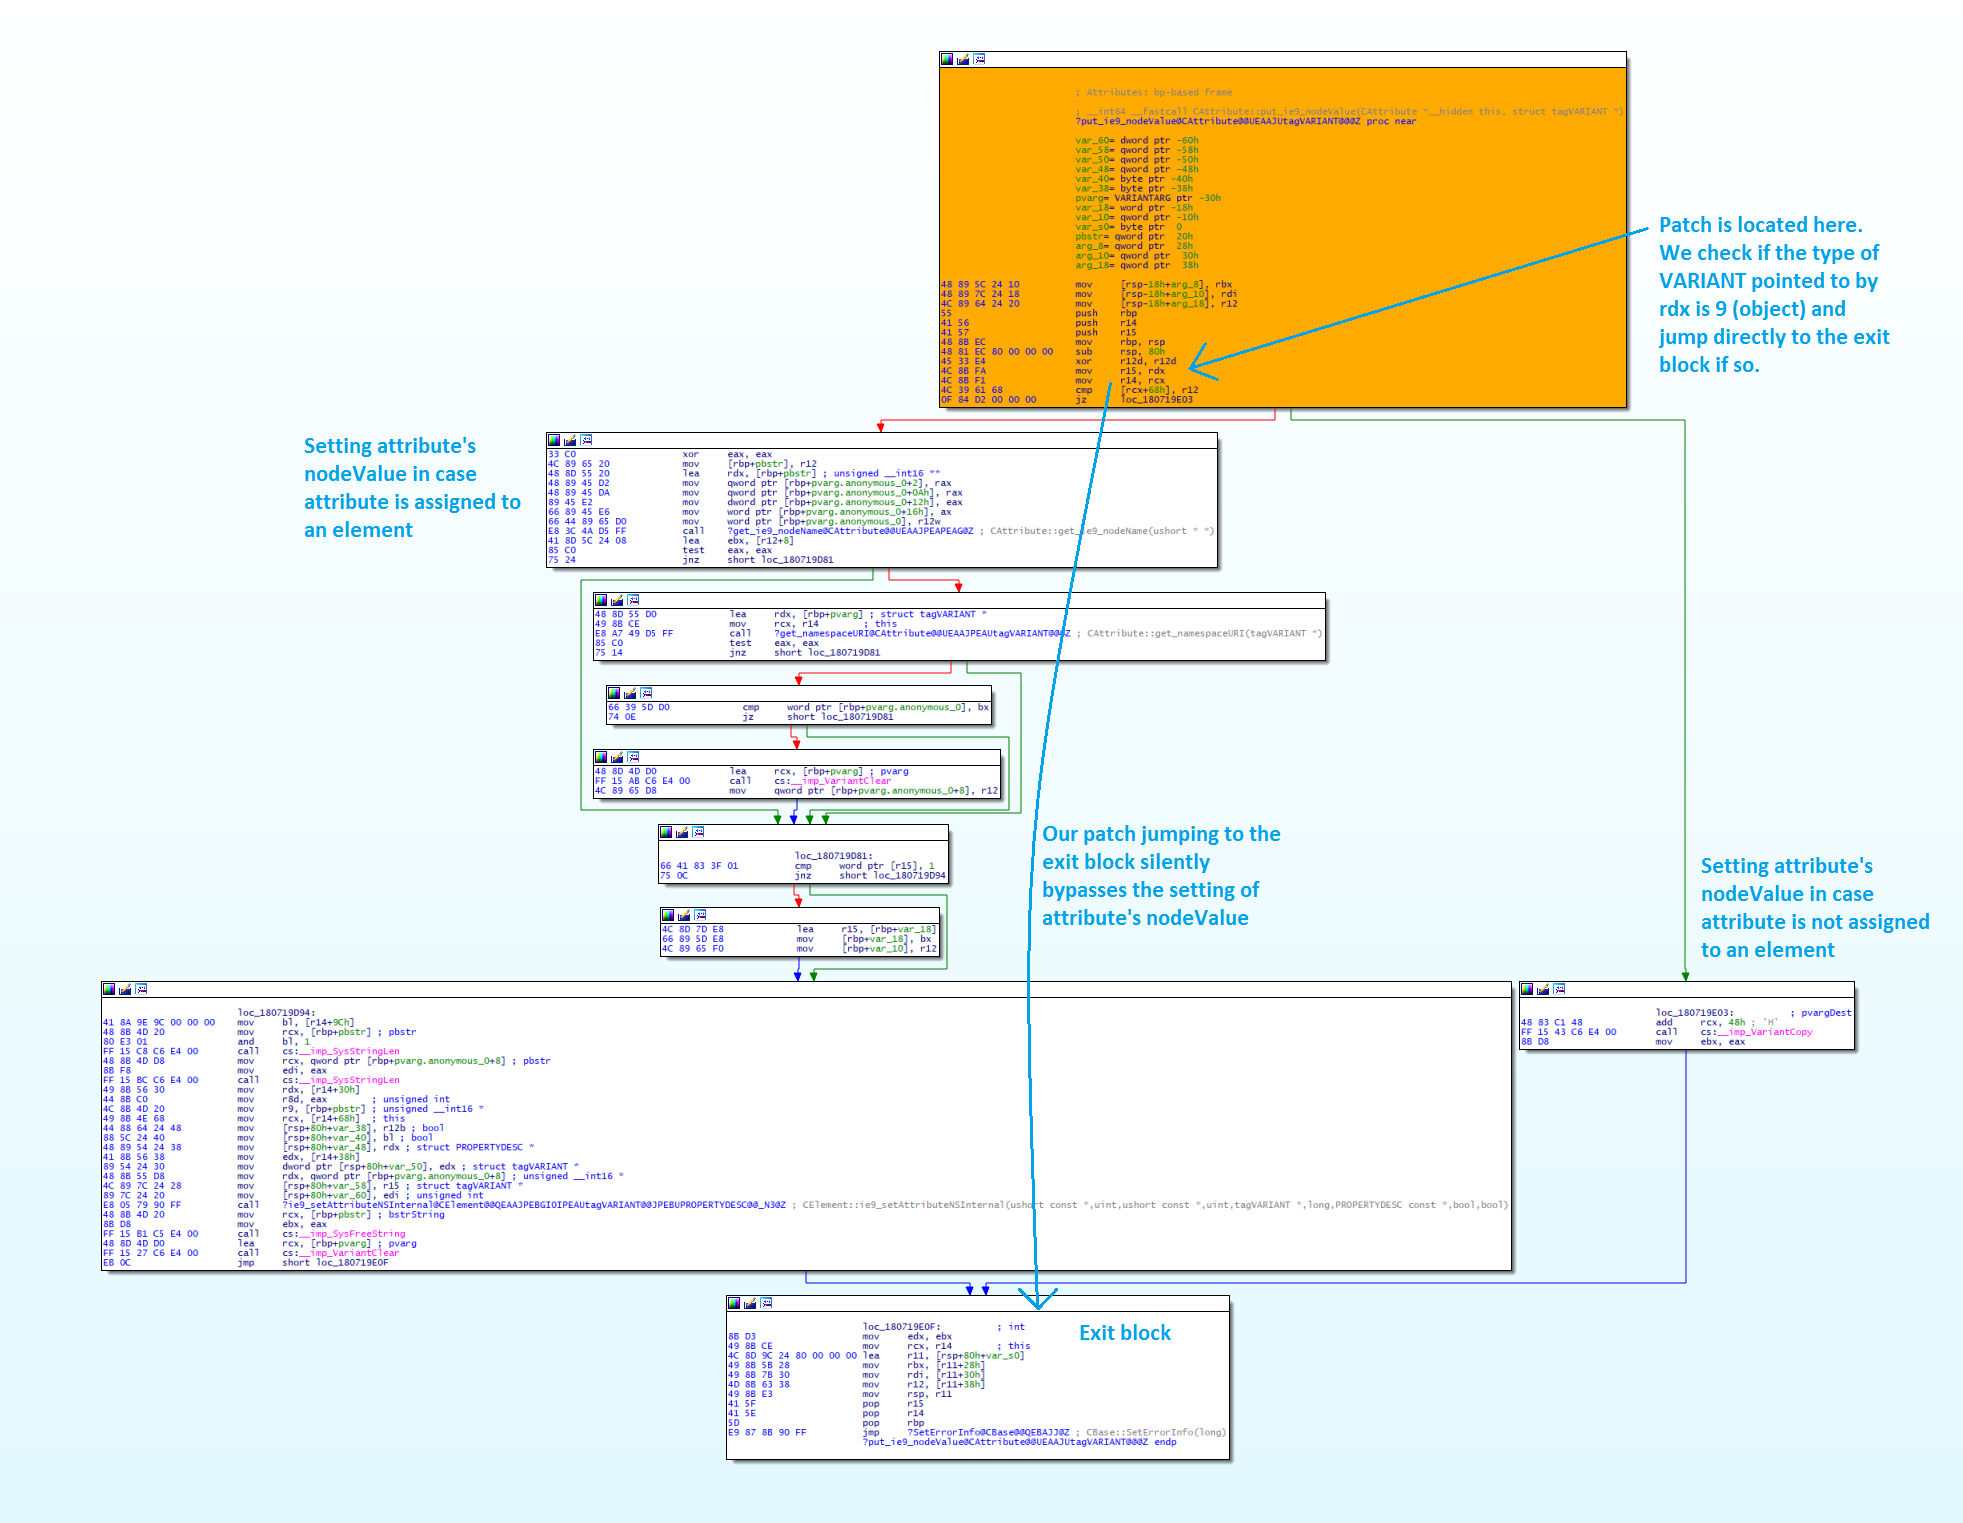Click the color icon on the get_ie9_nodeName node
This screenshot has height=1523, width=1963.
click(554, 440)
